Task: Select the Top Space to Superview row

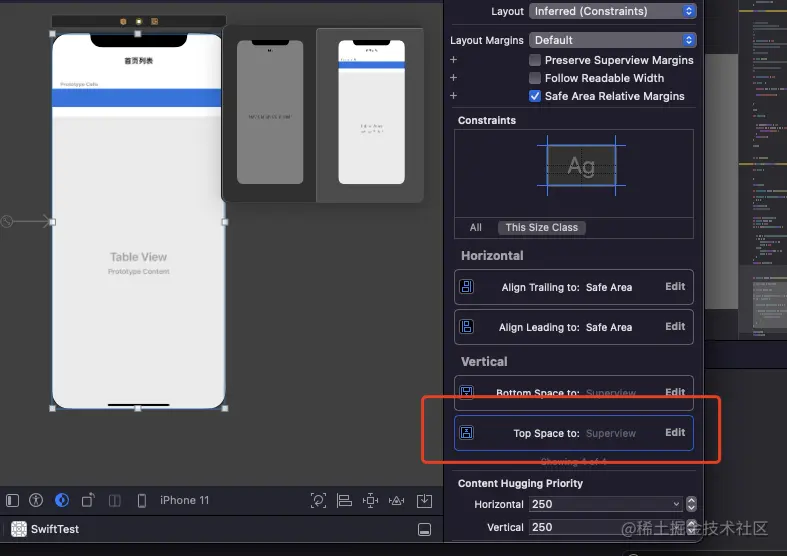Action: pos(574,433)
